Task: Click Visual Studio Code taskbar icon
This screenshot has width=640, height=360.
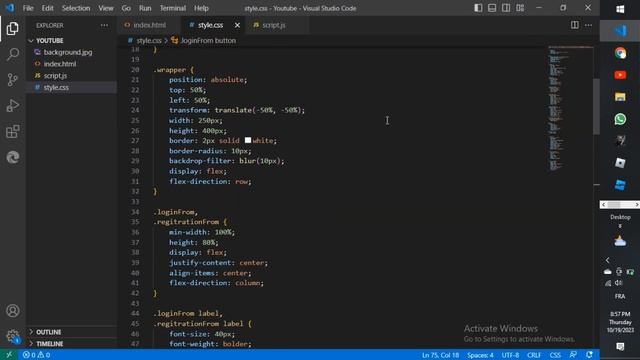Action: click(x=620, y=31)
